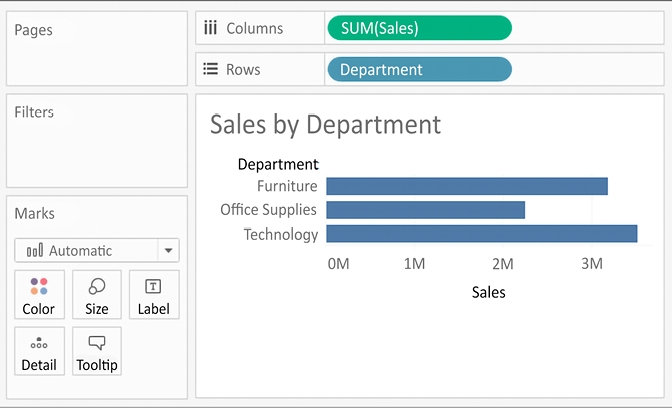Click the Columns shelf icon

click(210, 28)
